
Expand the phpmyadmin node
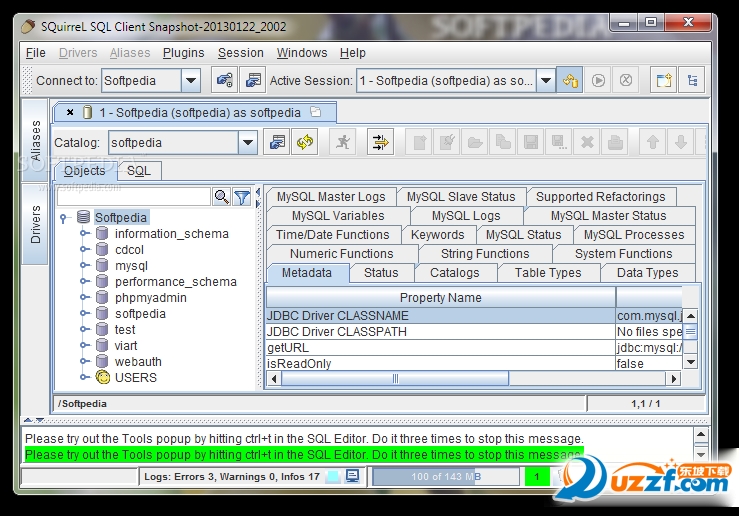[84, 297]
